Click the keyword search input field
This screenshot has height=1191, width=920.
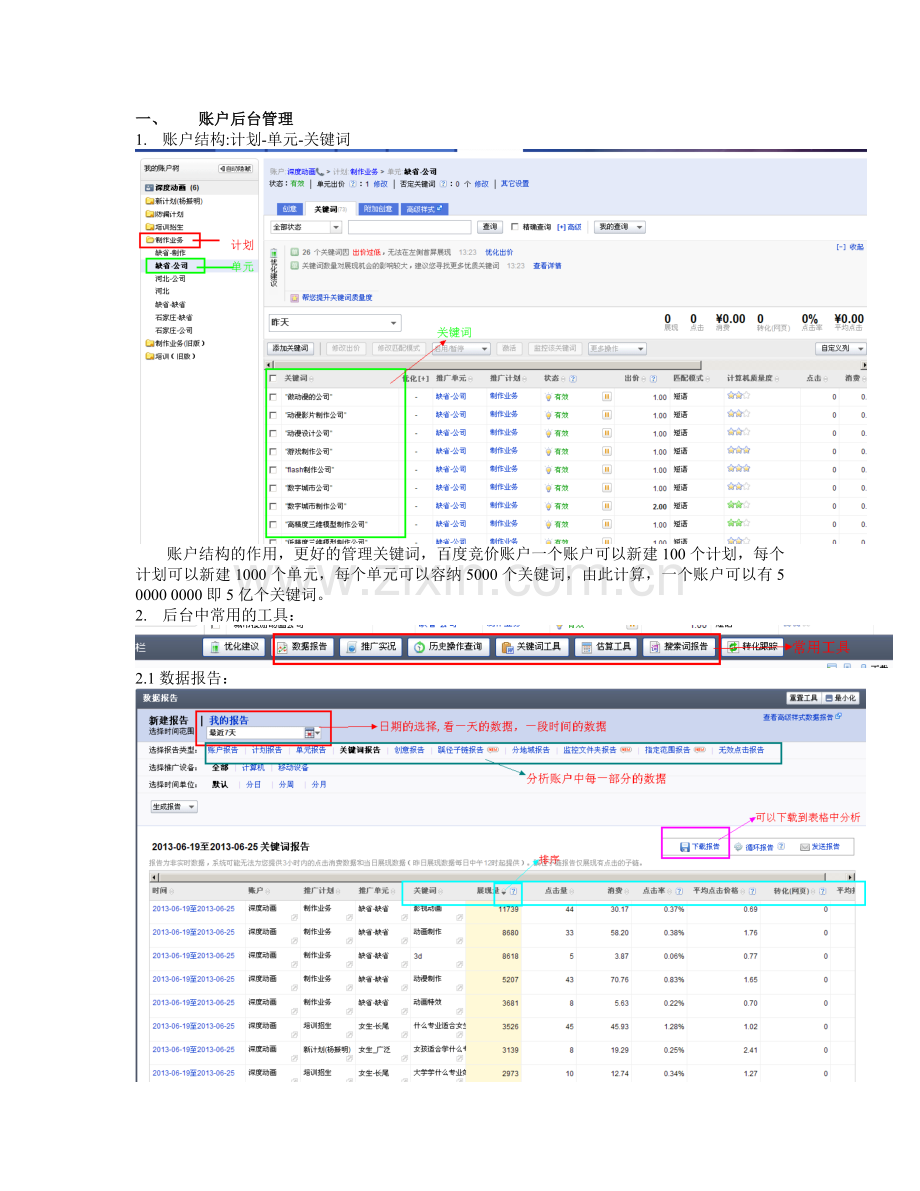pos(410,227)
